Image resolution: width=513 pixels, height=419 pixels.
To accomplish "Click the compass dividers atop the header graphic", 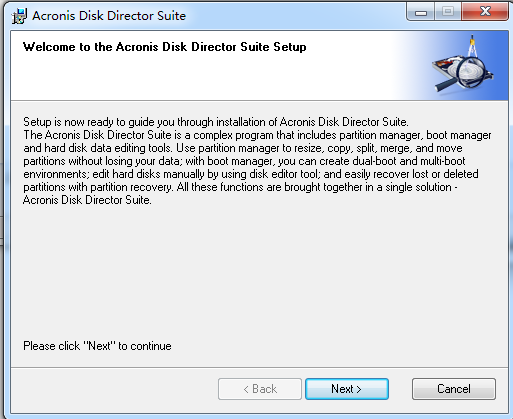I will pos(472,46).
